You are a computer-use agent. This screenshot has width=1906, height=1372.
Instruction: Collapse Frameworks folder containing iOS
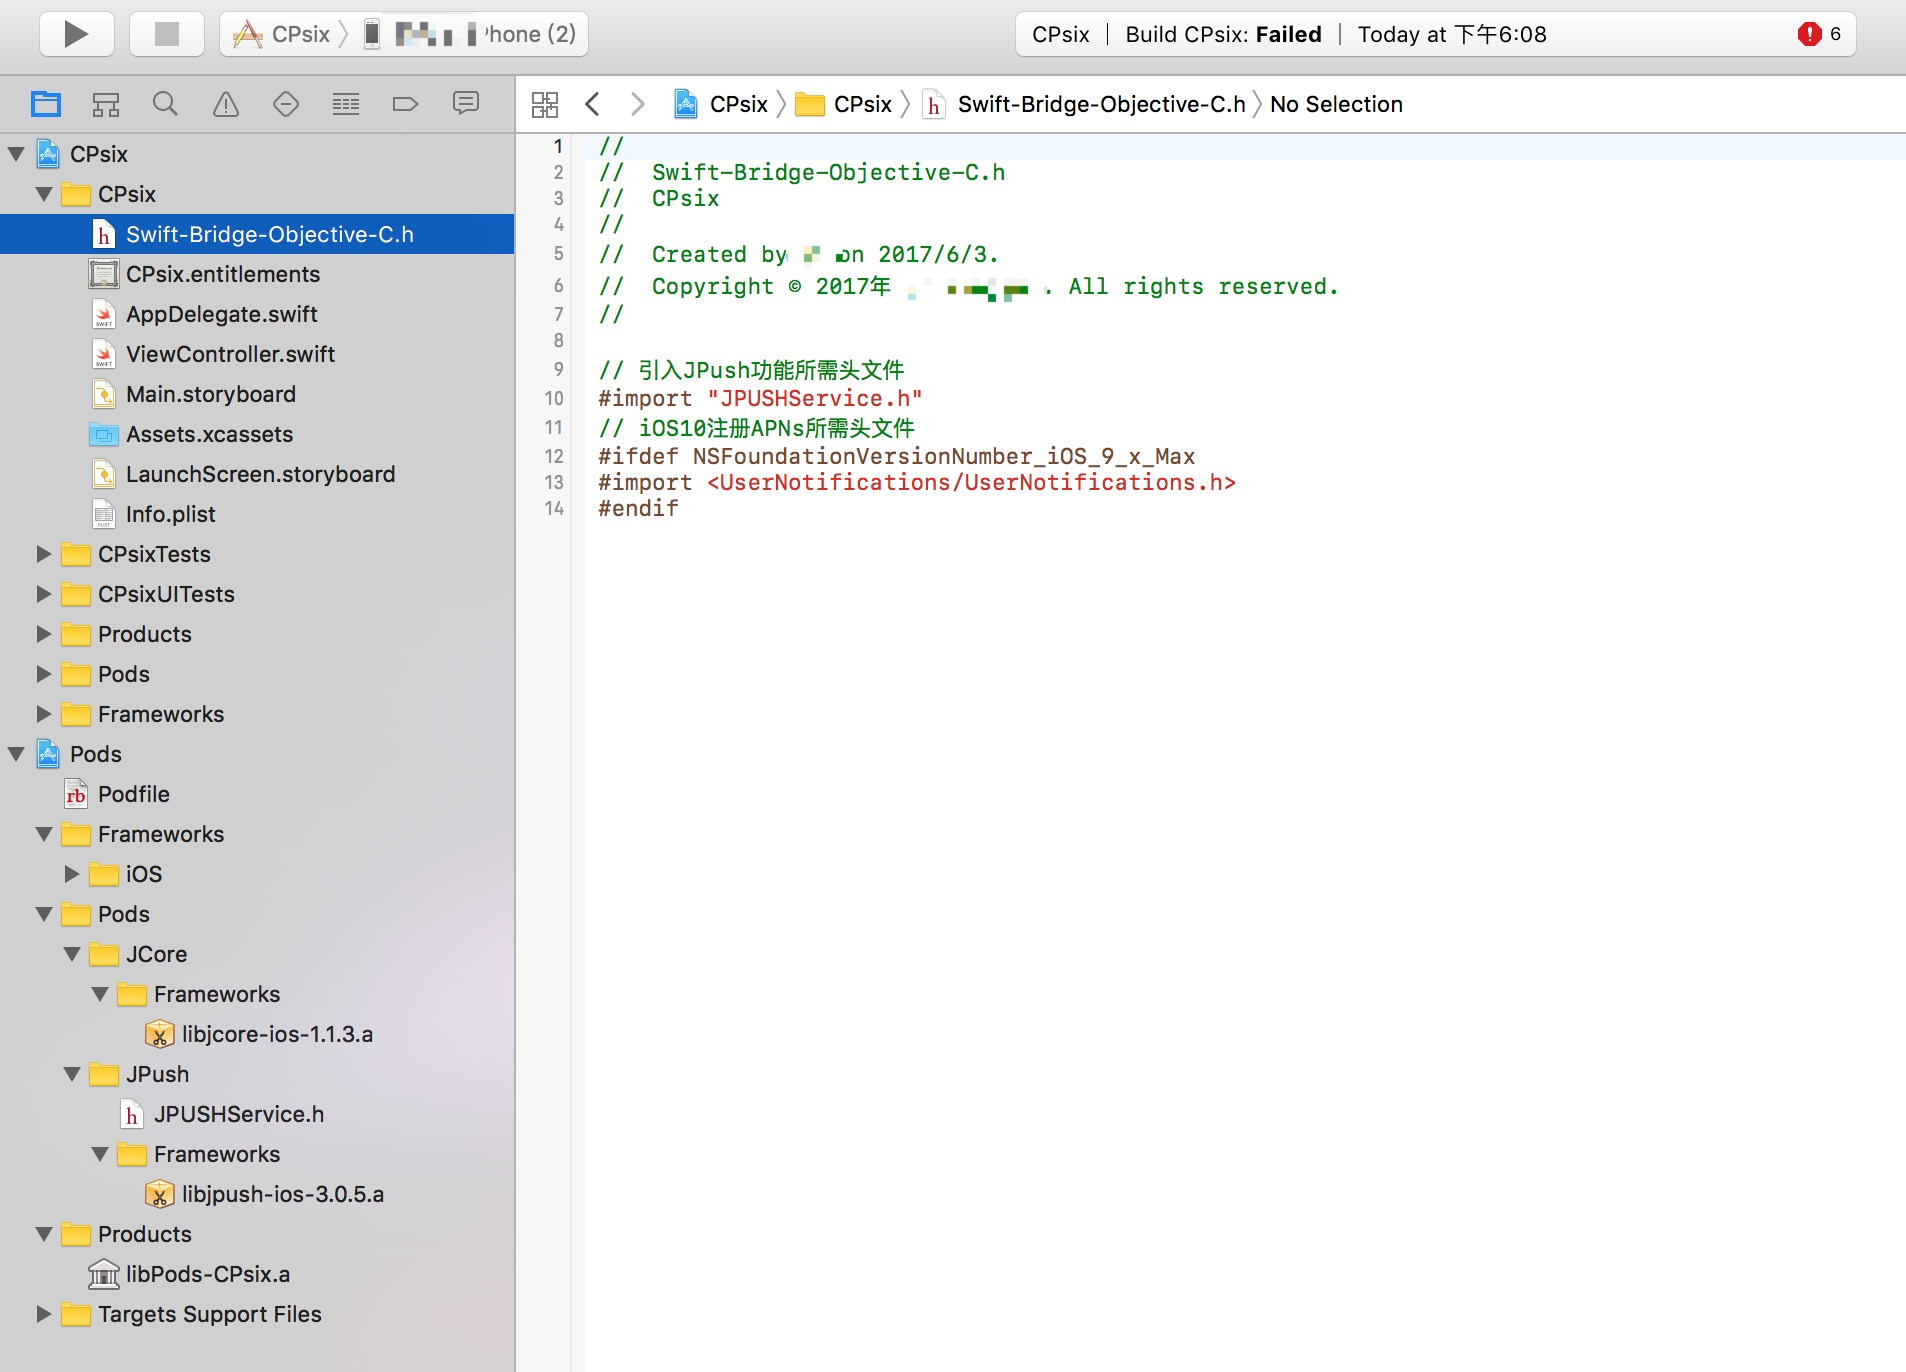[x=44, y=834]
